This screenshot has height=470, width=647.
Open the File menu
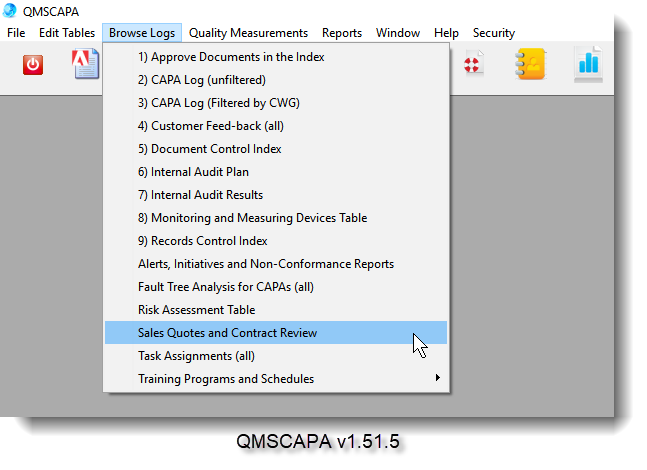[x=16, y=33]
